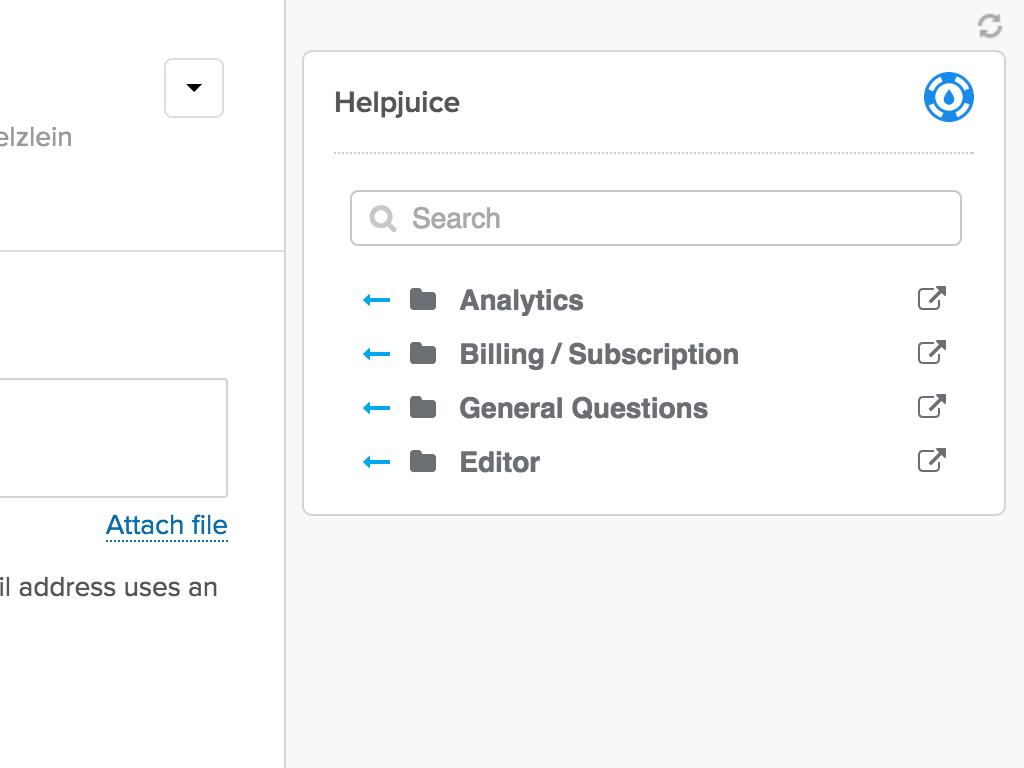Image resolution: width=1024 pixels, height=768 pixels.
Task: Select the General Questions category
Action: click(x=582, y=408)
